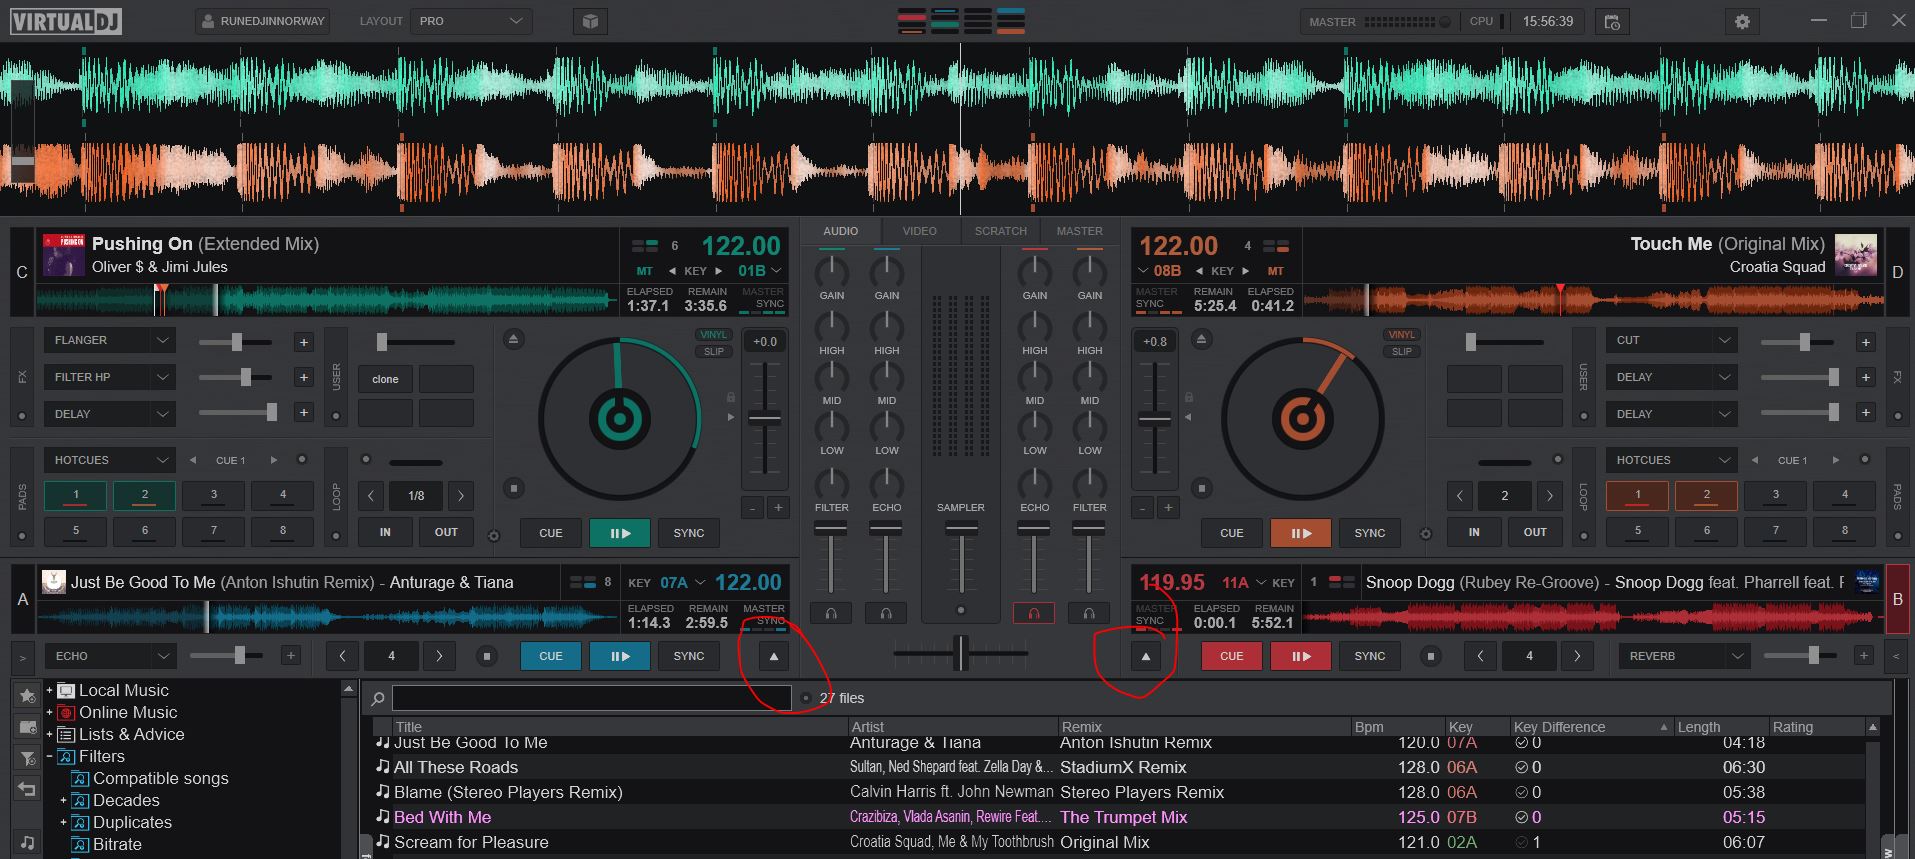Stop deck C with the round stop button
The image size is (1915, 859).
pos(514,488)
